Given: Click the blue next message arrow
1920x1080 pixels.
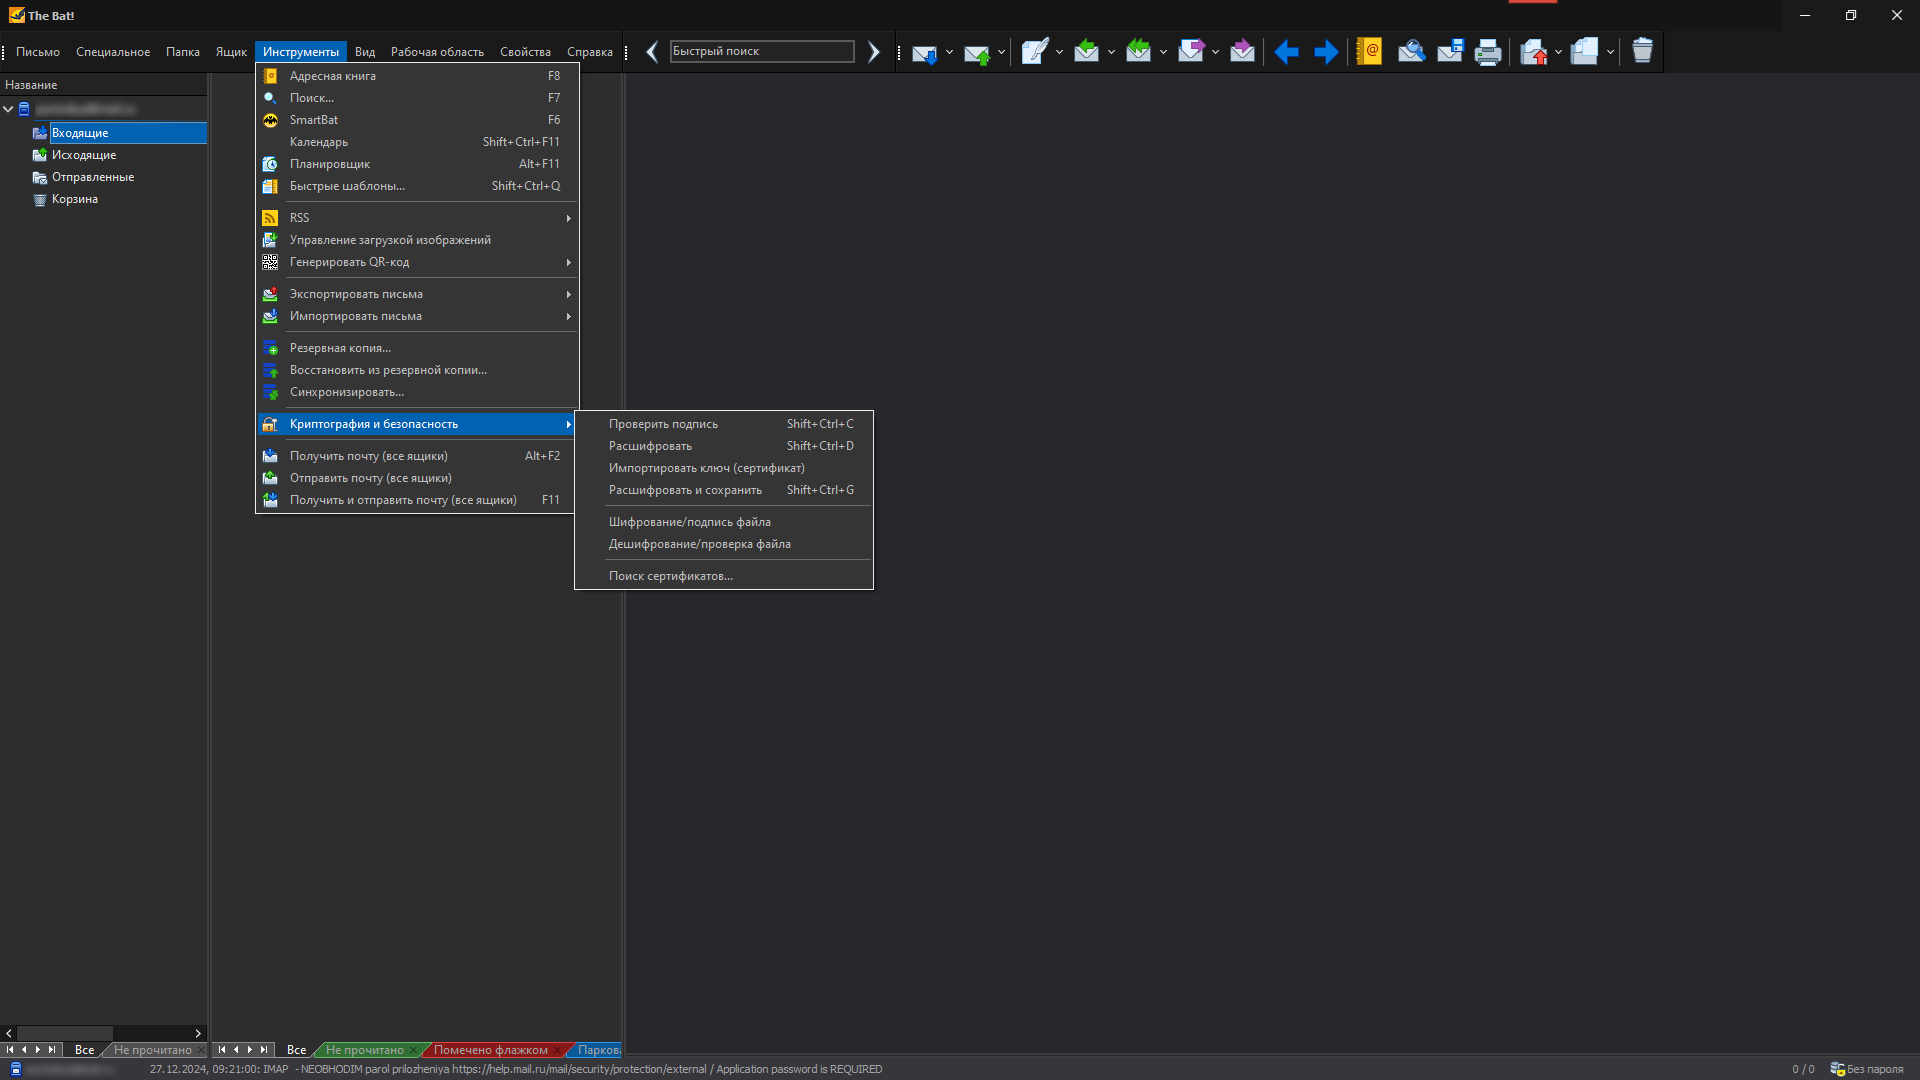Looking at the screenshot, I should [x=1326, y=52].
